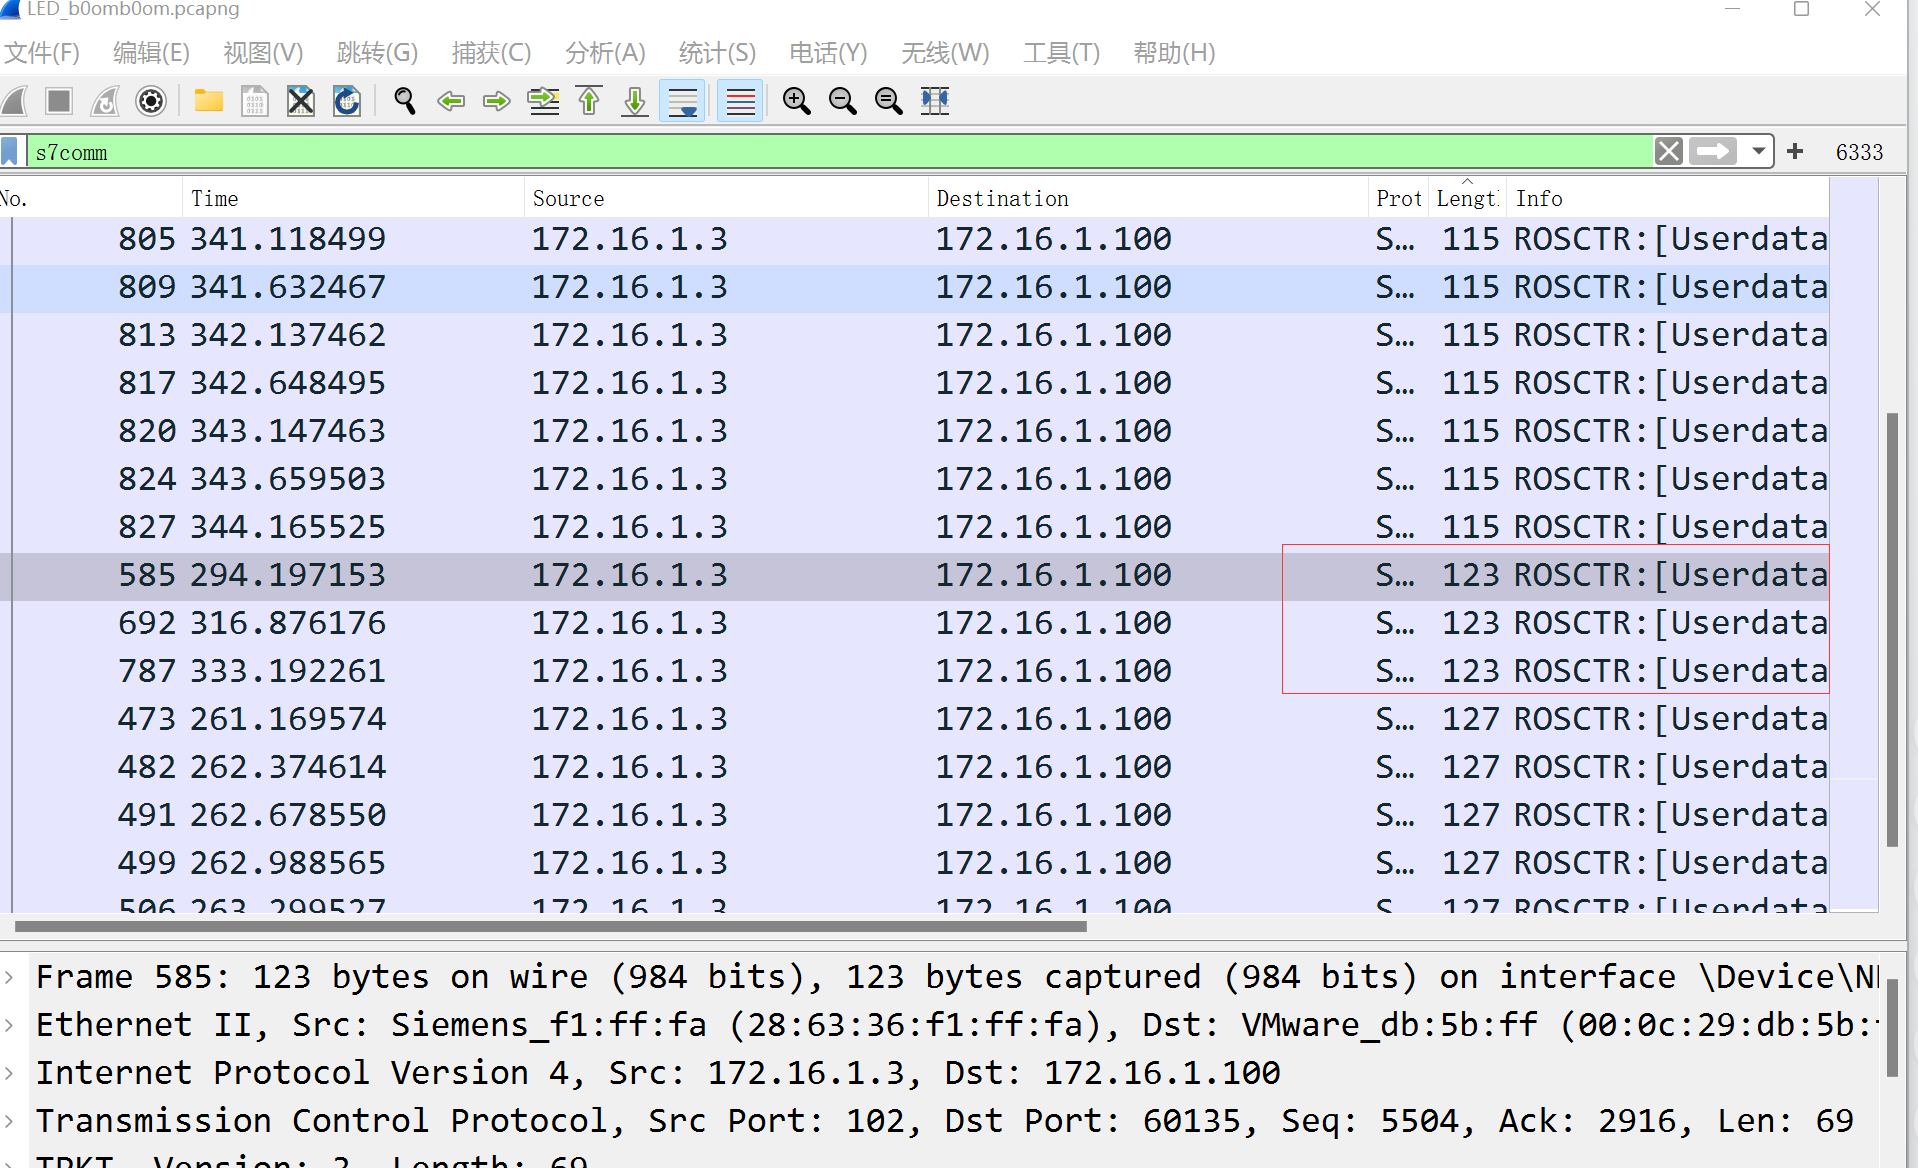Screen dimensions: 1918x1168
Task: Close this capture file icon
Action: (x=301, y=101)
